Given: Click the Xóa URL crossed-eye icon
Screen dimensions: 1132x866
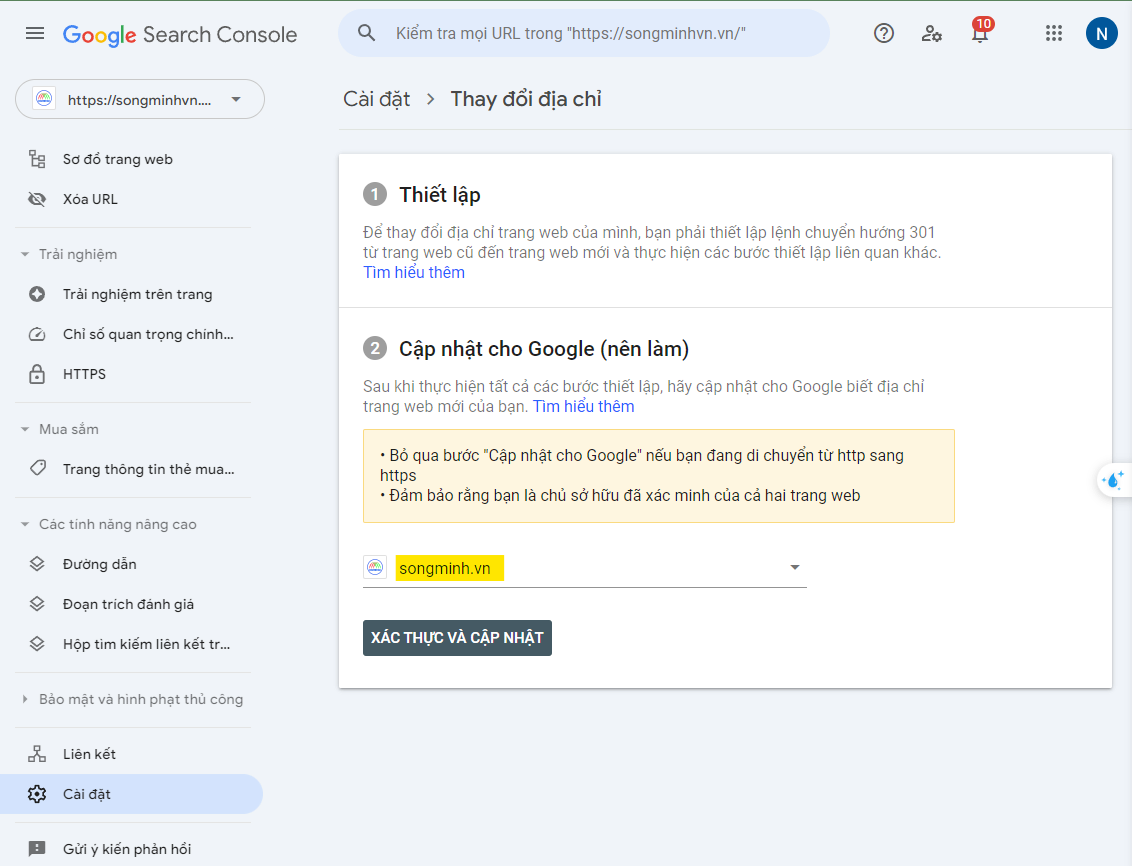Looking at the screenshot, I should pos(37,199).
